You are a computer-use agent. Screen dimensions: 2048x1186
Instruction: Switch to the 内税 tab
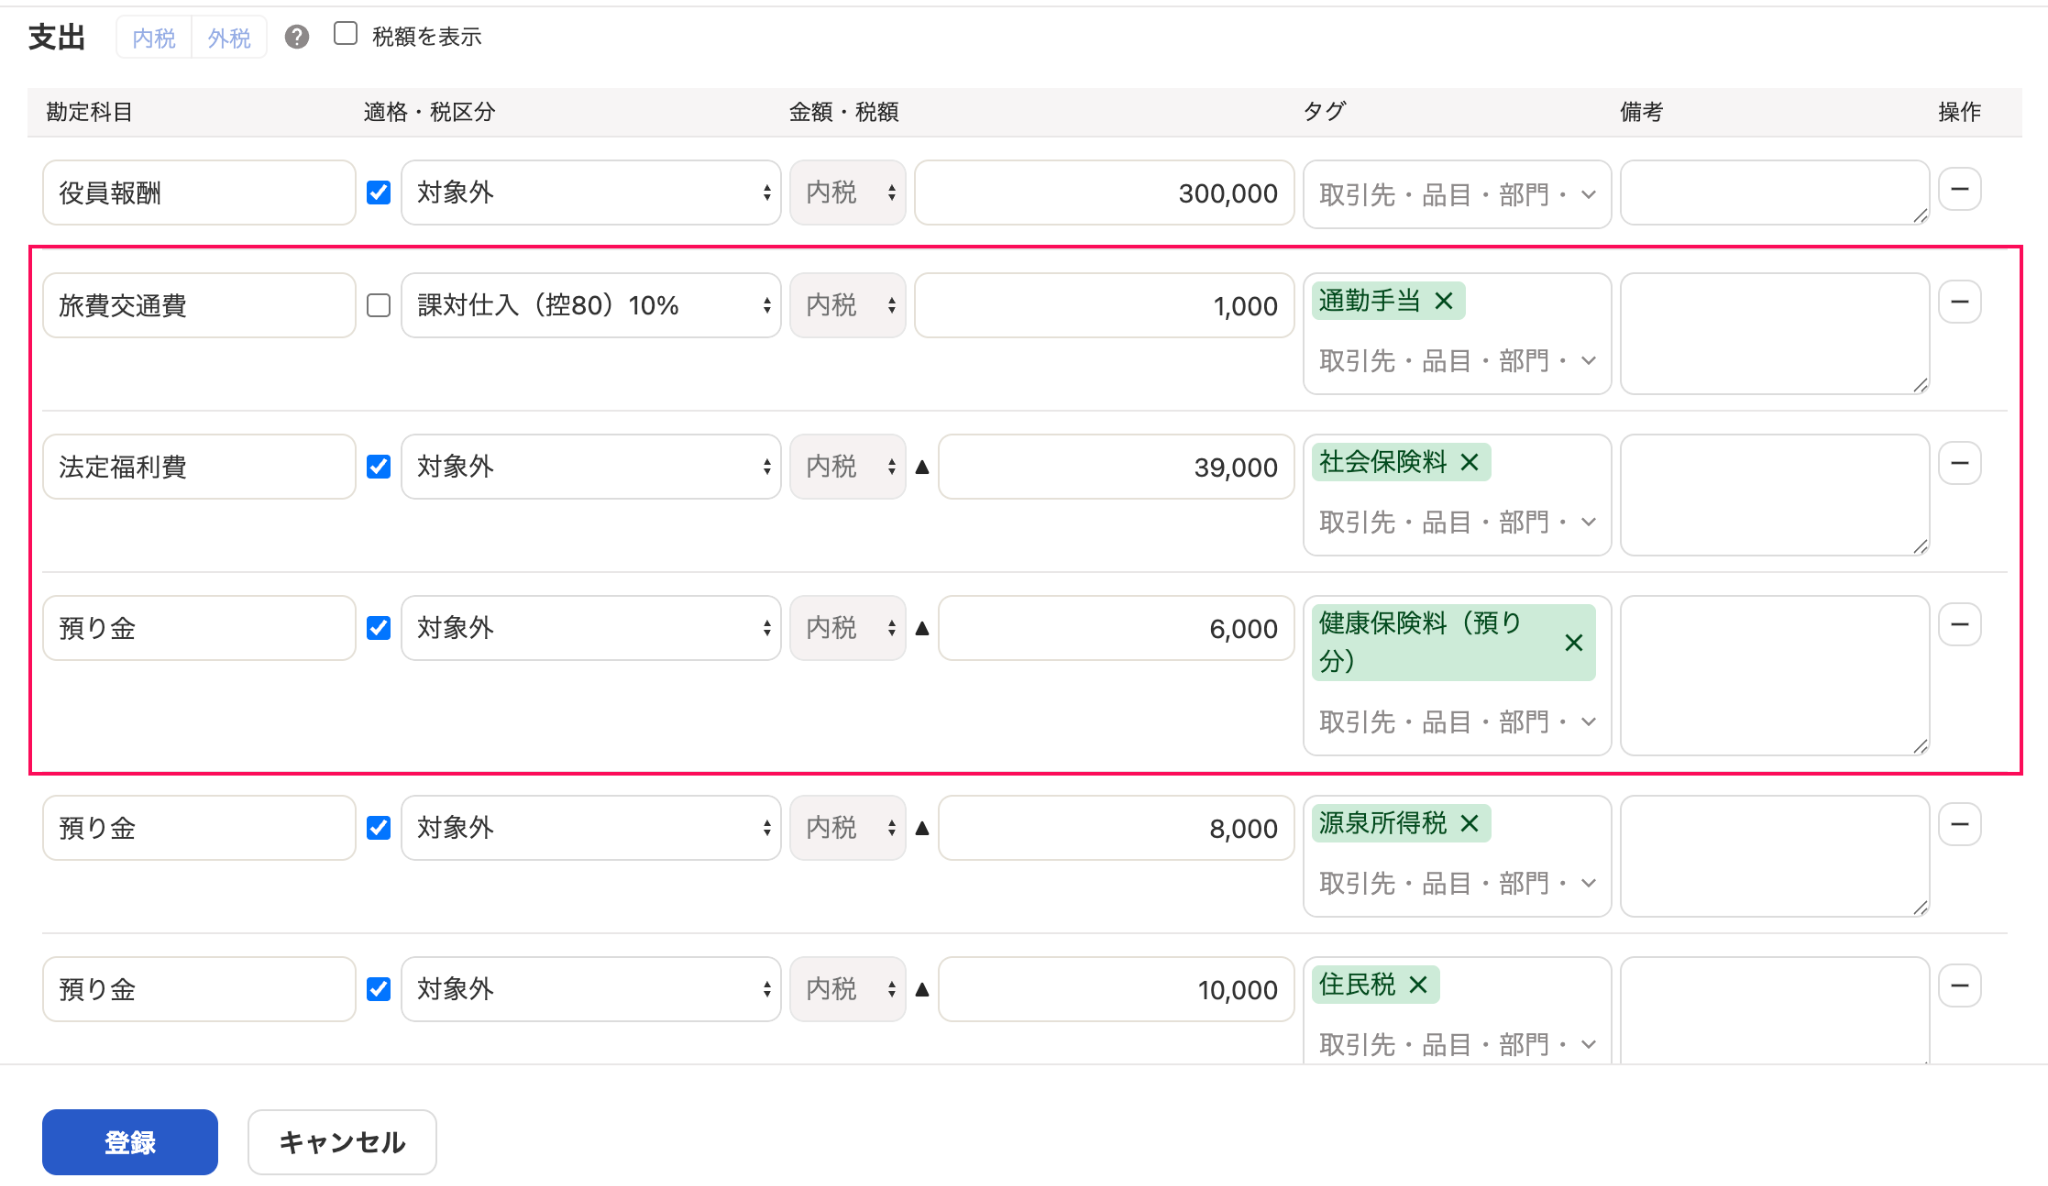click(154, 38)
